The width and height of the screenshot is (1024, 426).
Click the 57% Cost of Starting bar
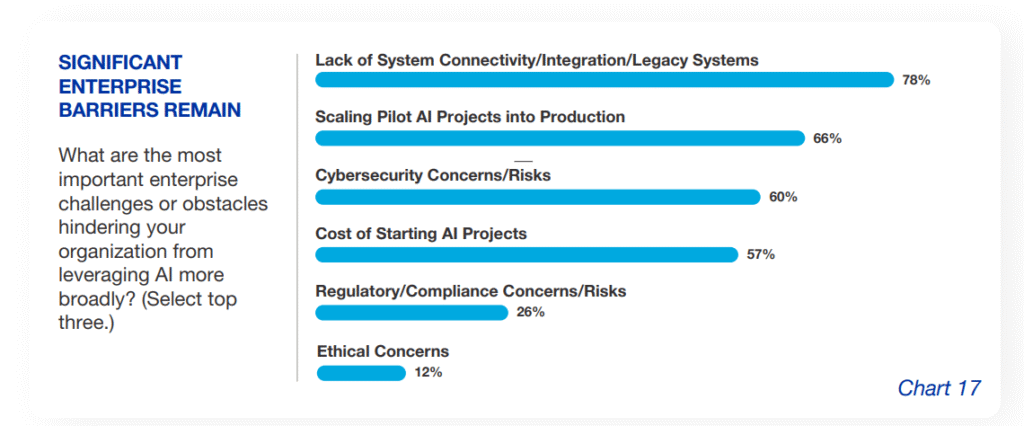(526, 255)
